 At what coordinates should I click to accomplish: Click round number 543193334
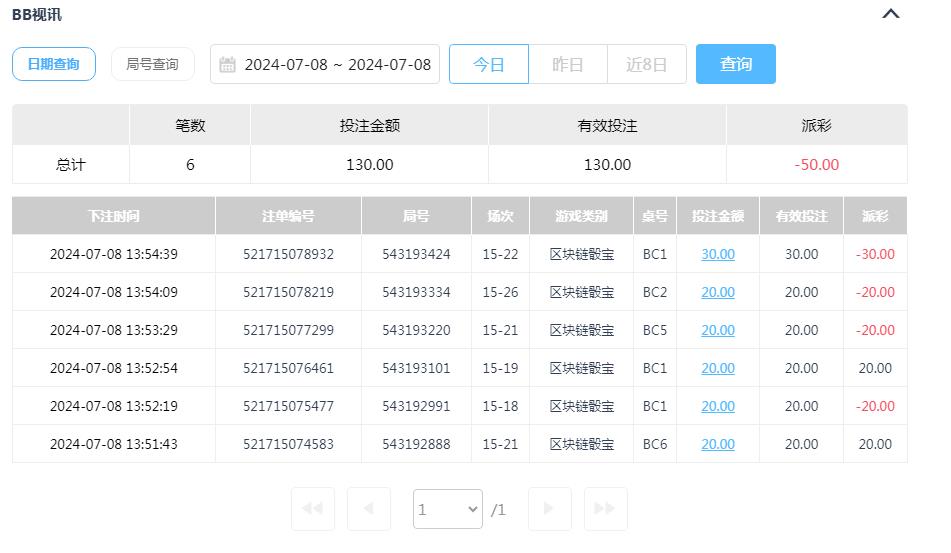417,292
